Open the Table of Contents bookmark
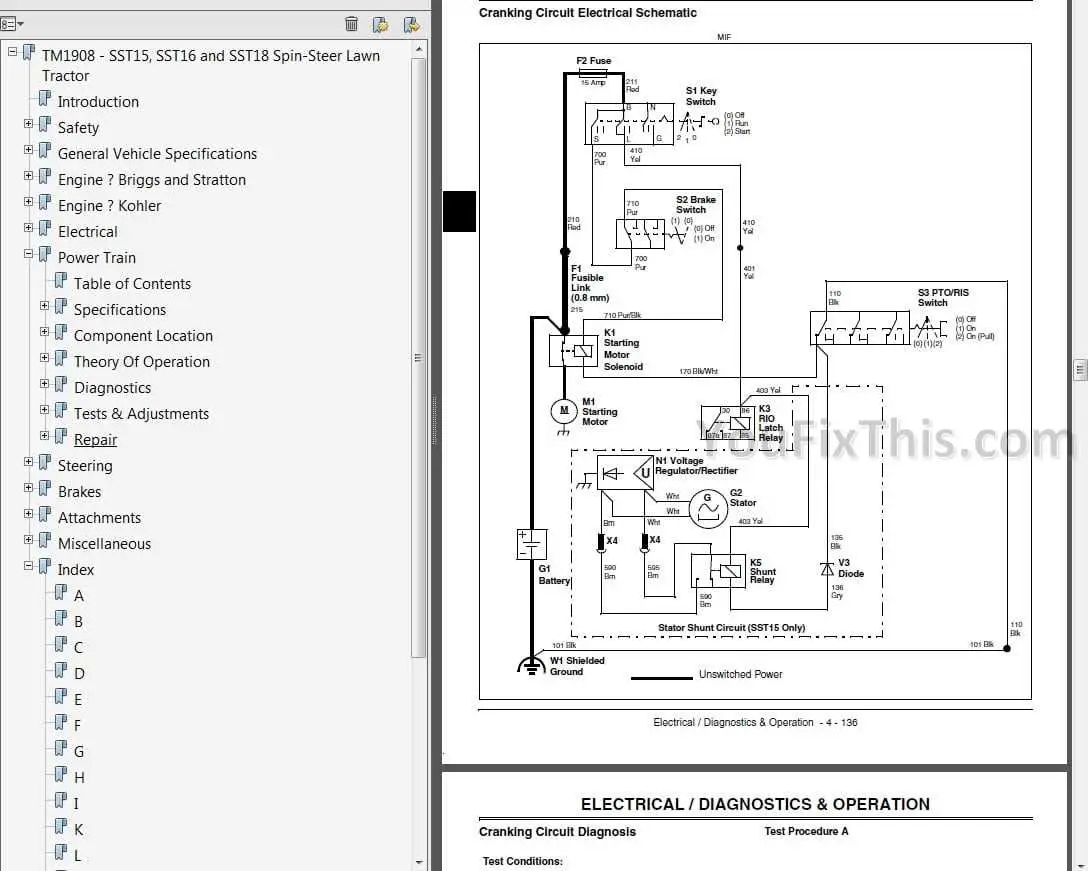The height and width of the screenshot is (871, 1088). (x=133, y=284)
